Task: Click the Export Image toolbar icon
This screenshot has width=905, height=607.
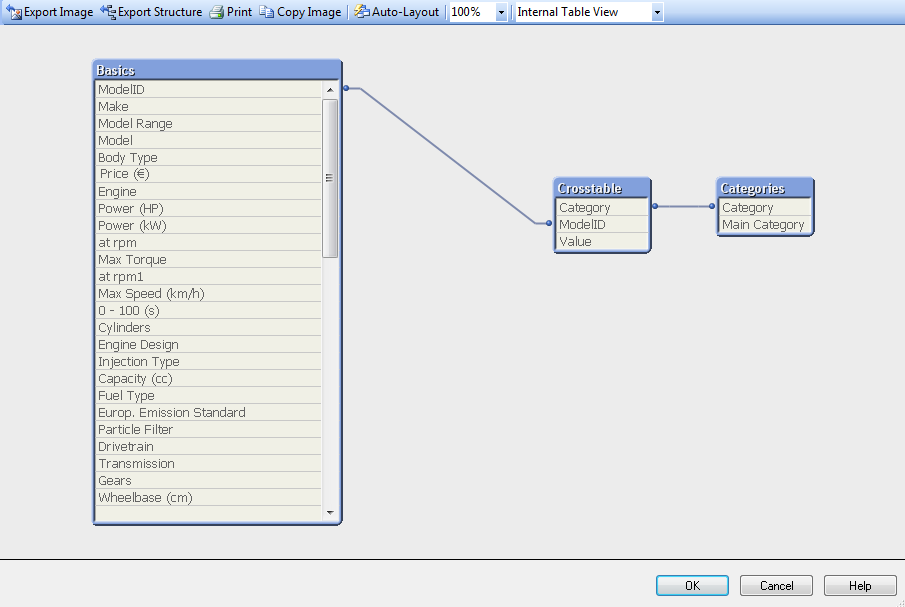Action: (x=12, y=12)
